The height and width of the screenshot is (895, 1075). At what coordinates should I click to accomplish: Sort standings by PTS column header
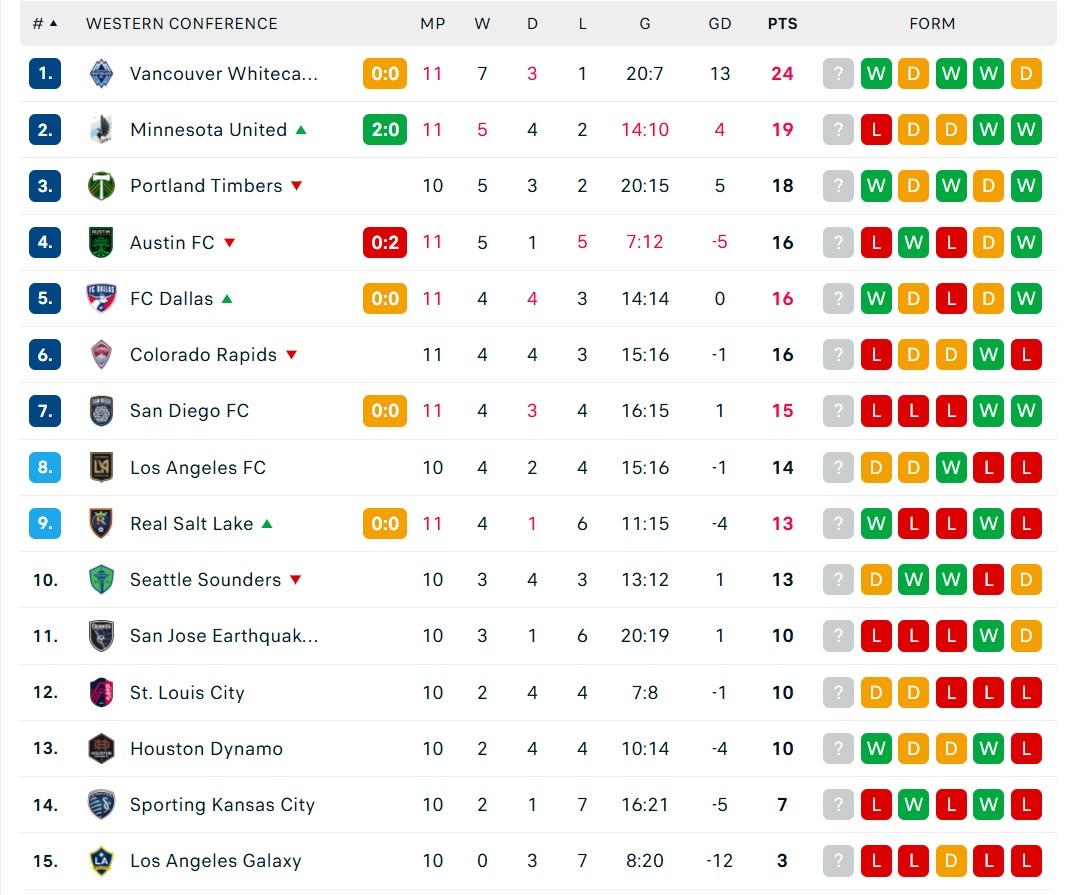click(x=782, y=23)
